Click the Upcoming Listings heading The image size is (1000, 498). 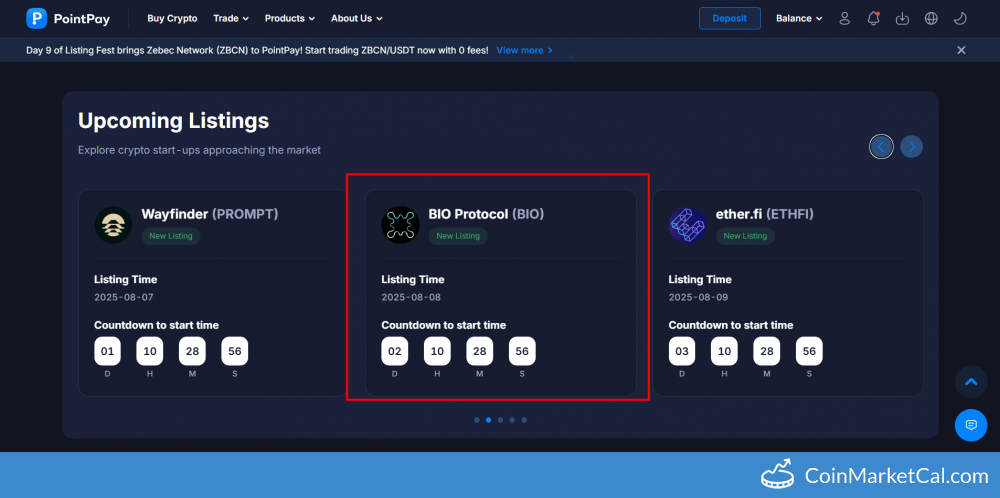tap(173, 121)
